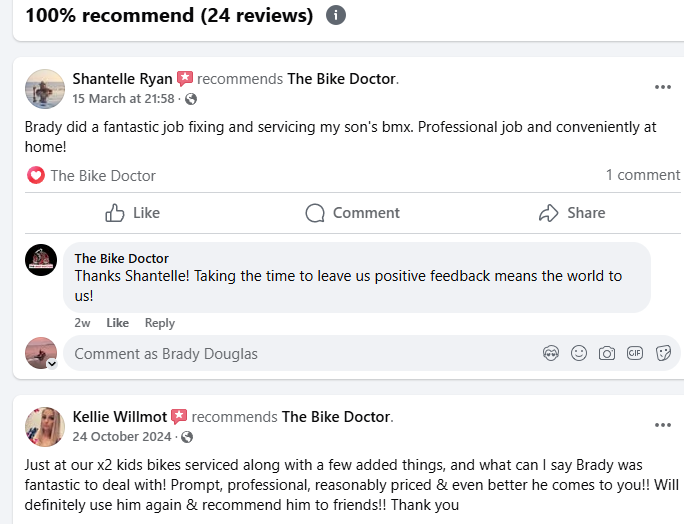
Task: Share Shantelle Ryan's review
Action: [x=572, y=213]
